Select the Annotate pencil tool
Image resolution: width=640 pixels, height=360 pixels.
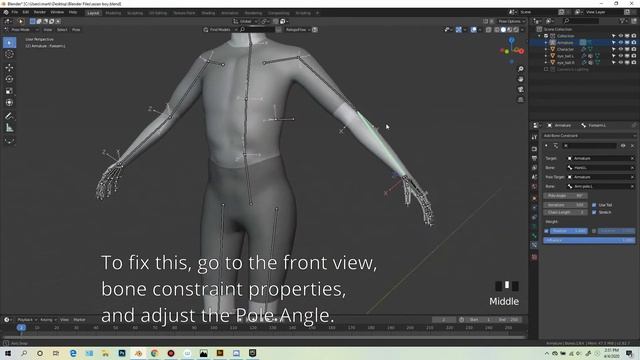click(x=9, y=116)
